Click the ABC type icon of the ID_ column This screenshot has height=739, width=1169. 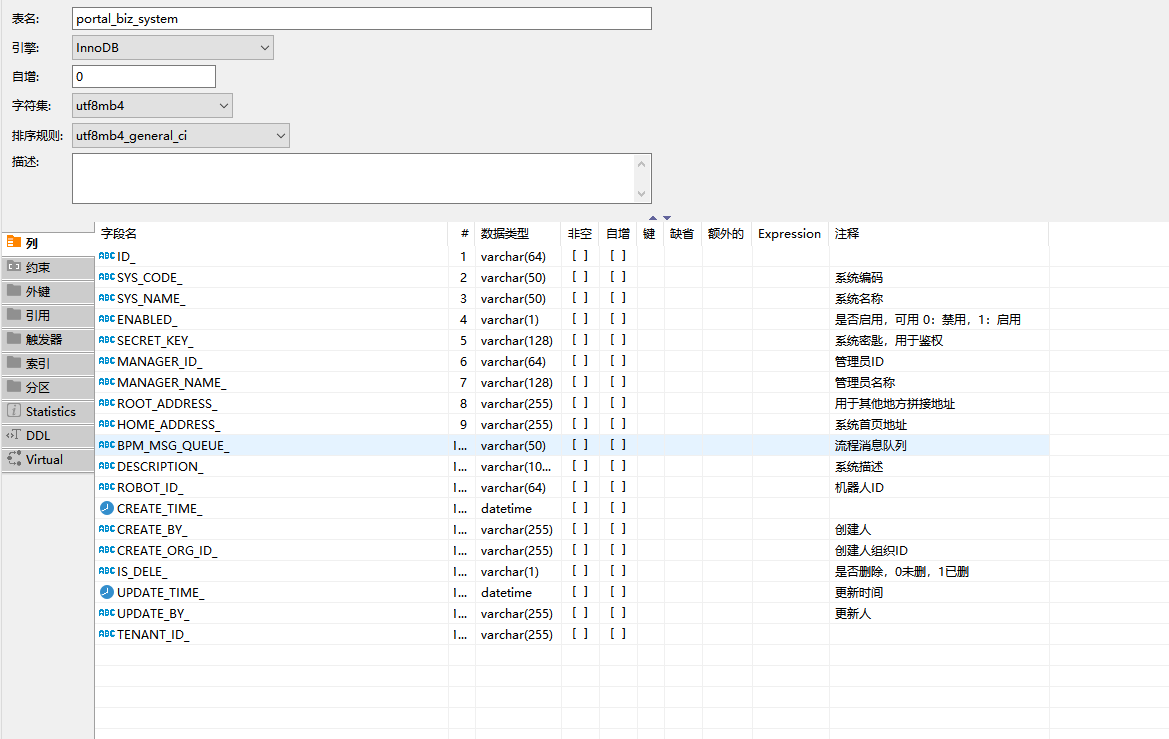pyautogui.click(x=107, y=256)
